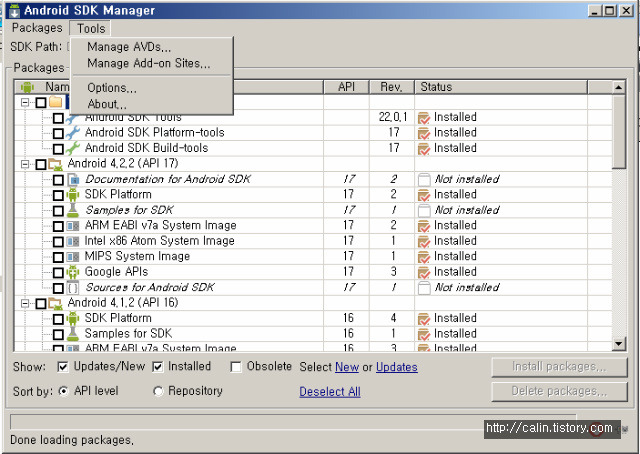Click the Google APIs icon

click(73, 272)
